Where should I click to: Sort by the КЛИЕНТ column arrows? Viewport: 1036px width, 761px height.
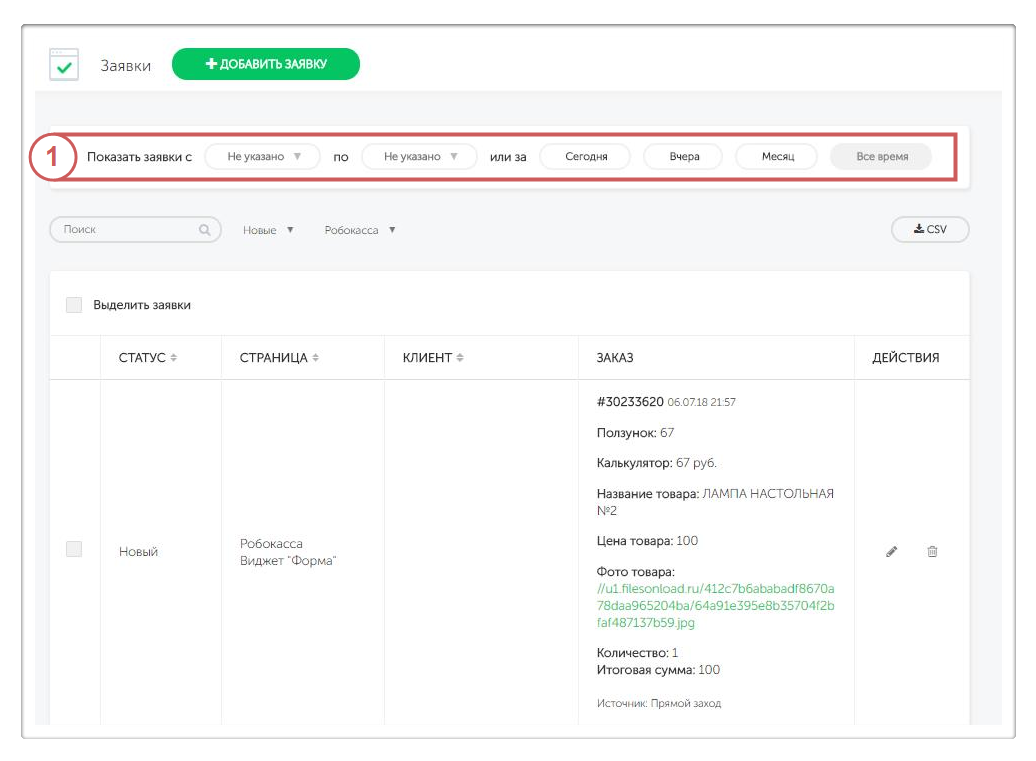460,358
